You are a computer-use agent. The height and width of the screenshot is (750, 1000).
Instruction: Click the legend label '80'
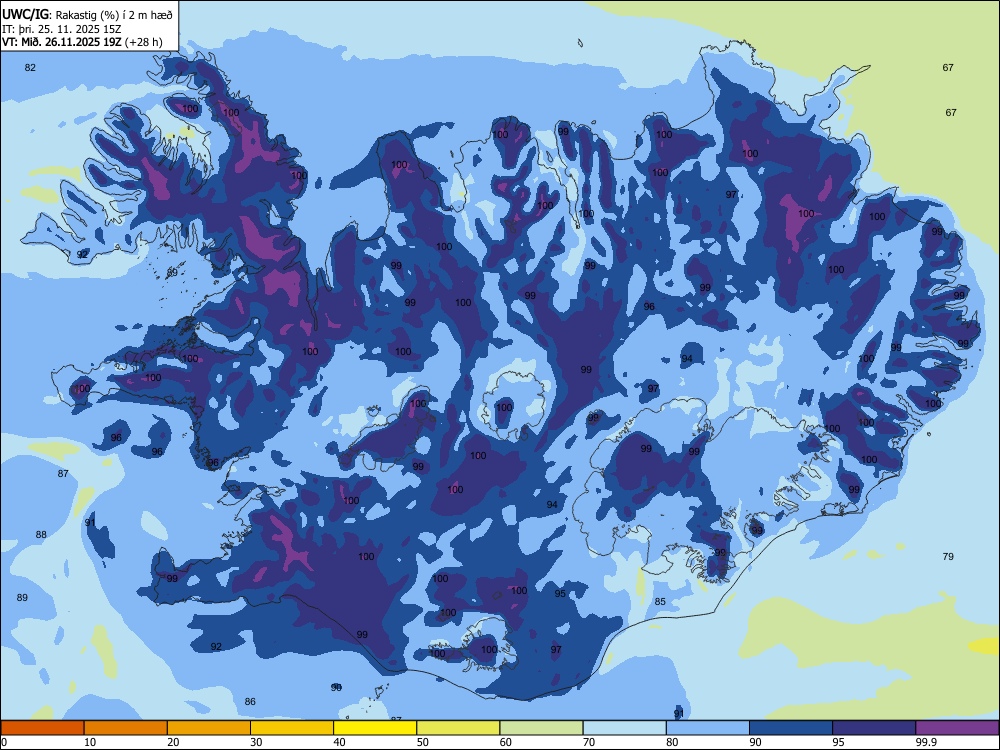(x=672, y=742)
